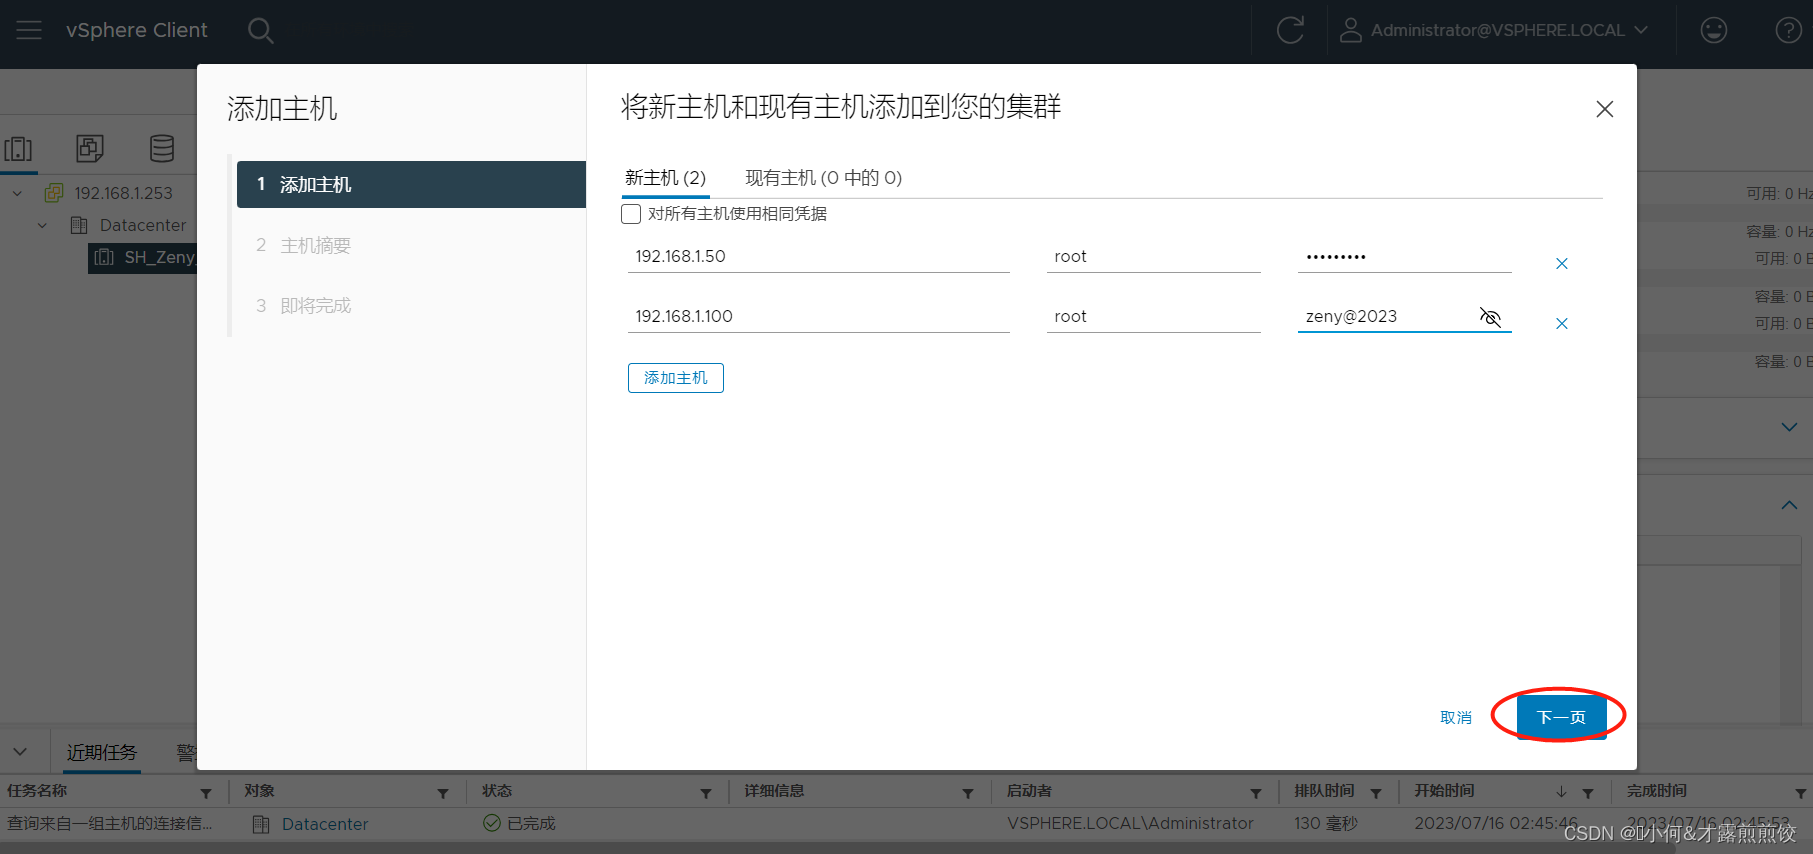
Task: Select step 1 添加主机 in wizard
Action: click(x=411, y=184)
